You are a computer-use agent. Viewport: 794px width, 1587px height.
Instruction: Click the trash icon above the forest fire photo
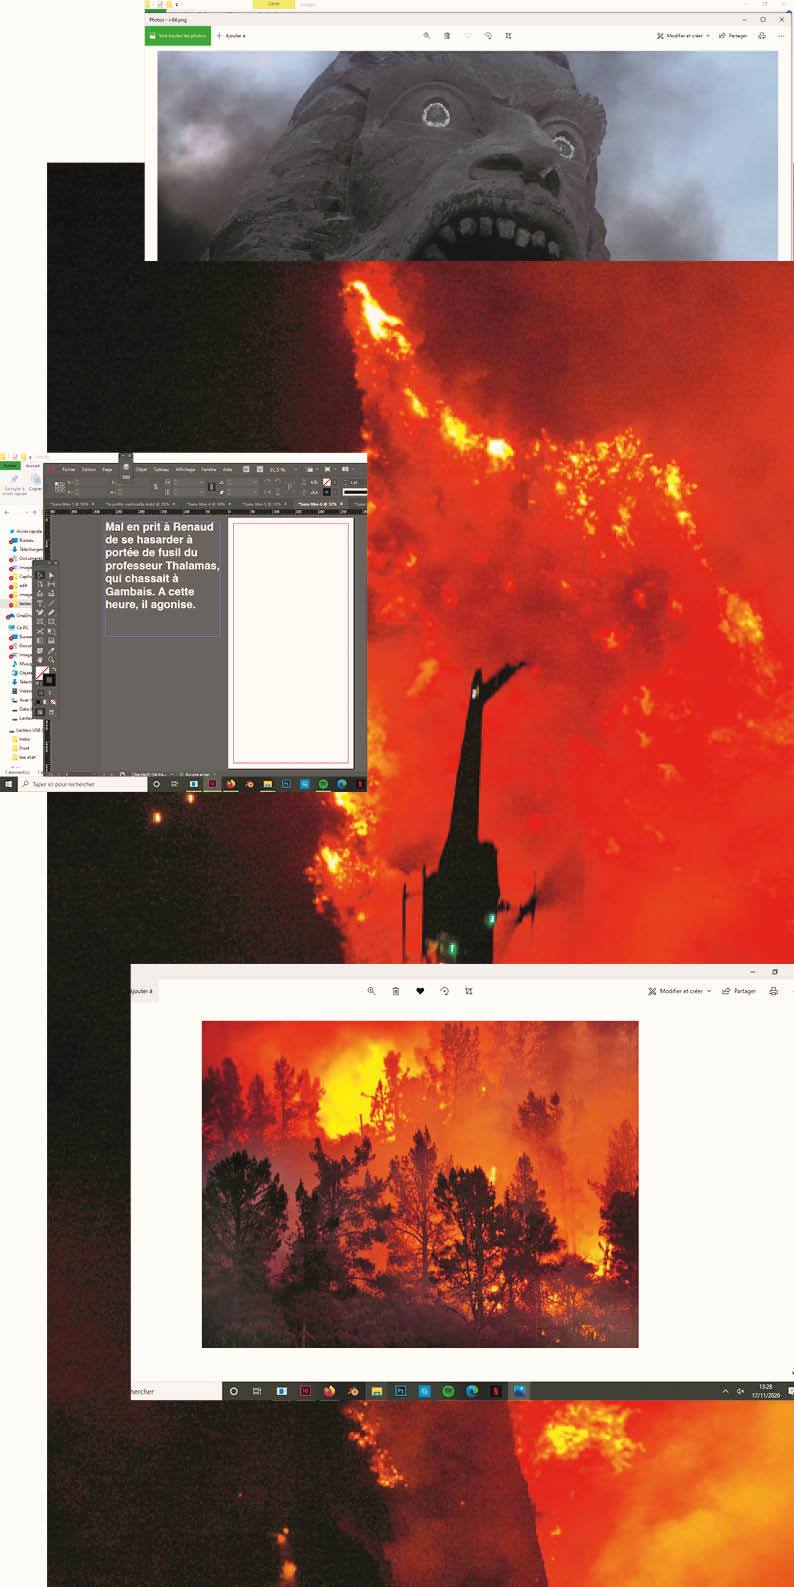coord(396,991)
